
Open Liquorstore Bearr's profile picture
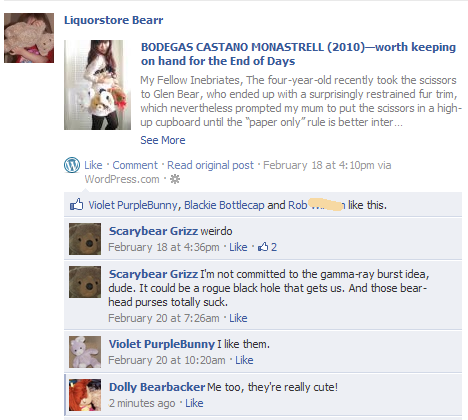click(x=29, y=38)
